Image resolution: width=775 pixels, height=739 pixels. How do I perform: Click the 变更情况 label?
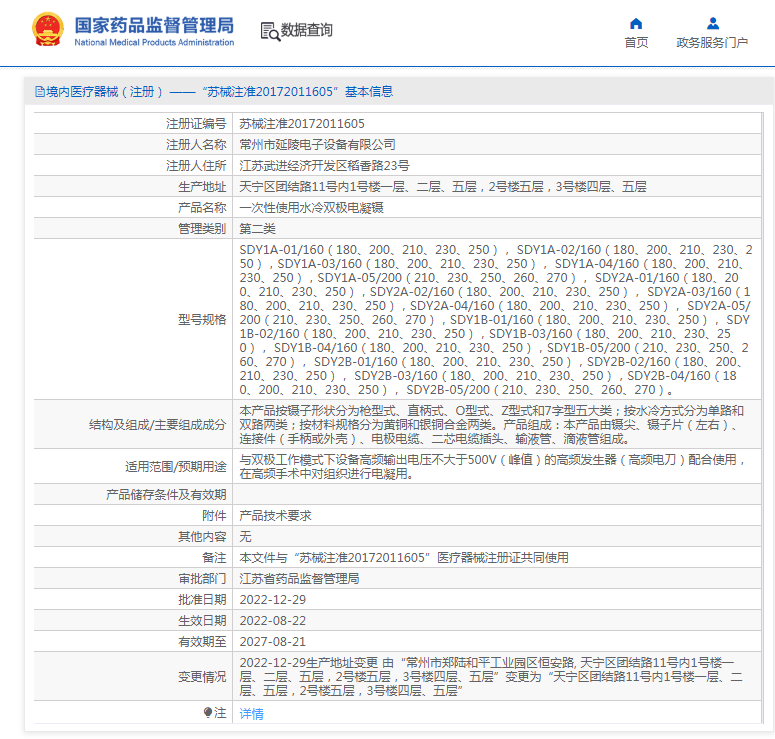click(x=202, y=676)
